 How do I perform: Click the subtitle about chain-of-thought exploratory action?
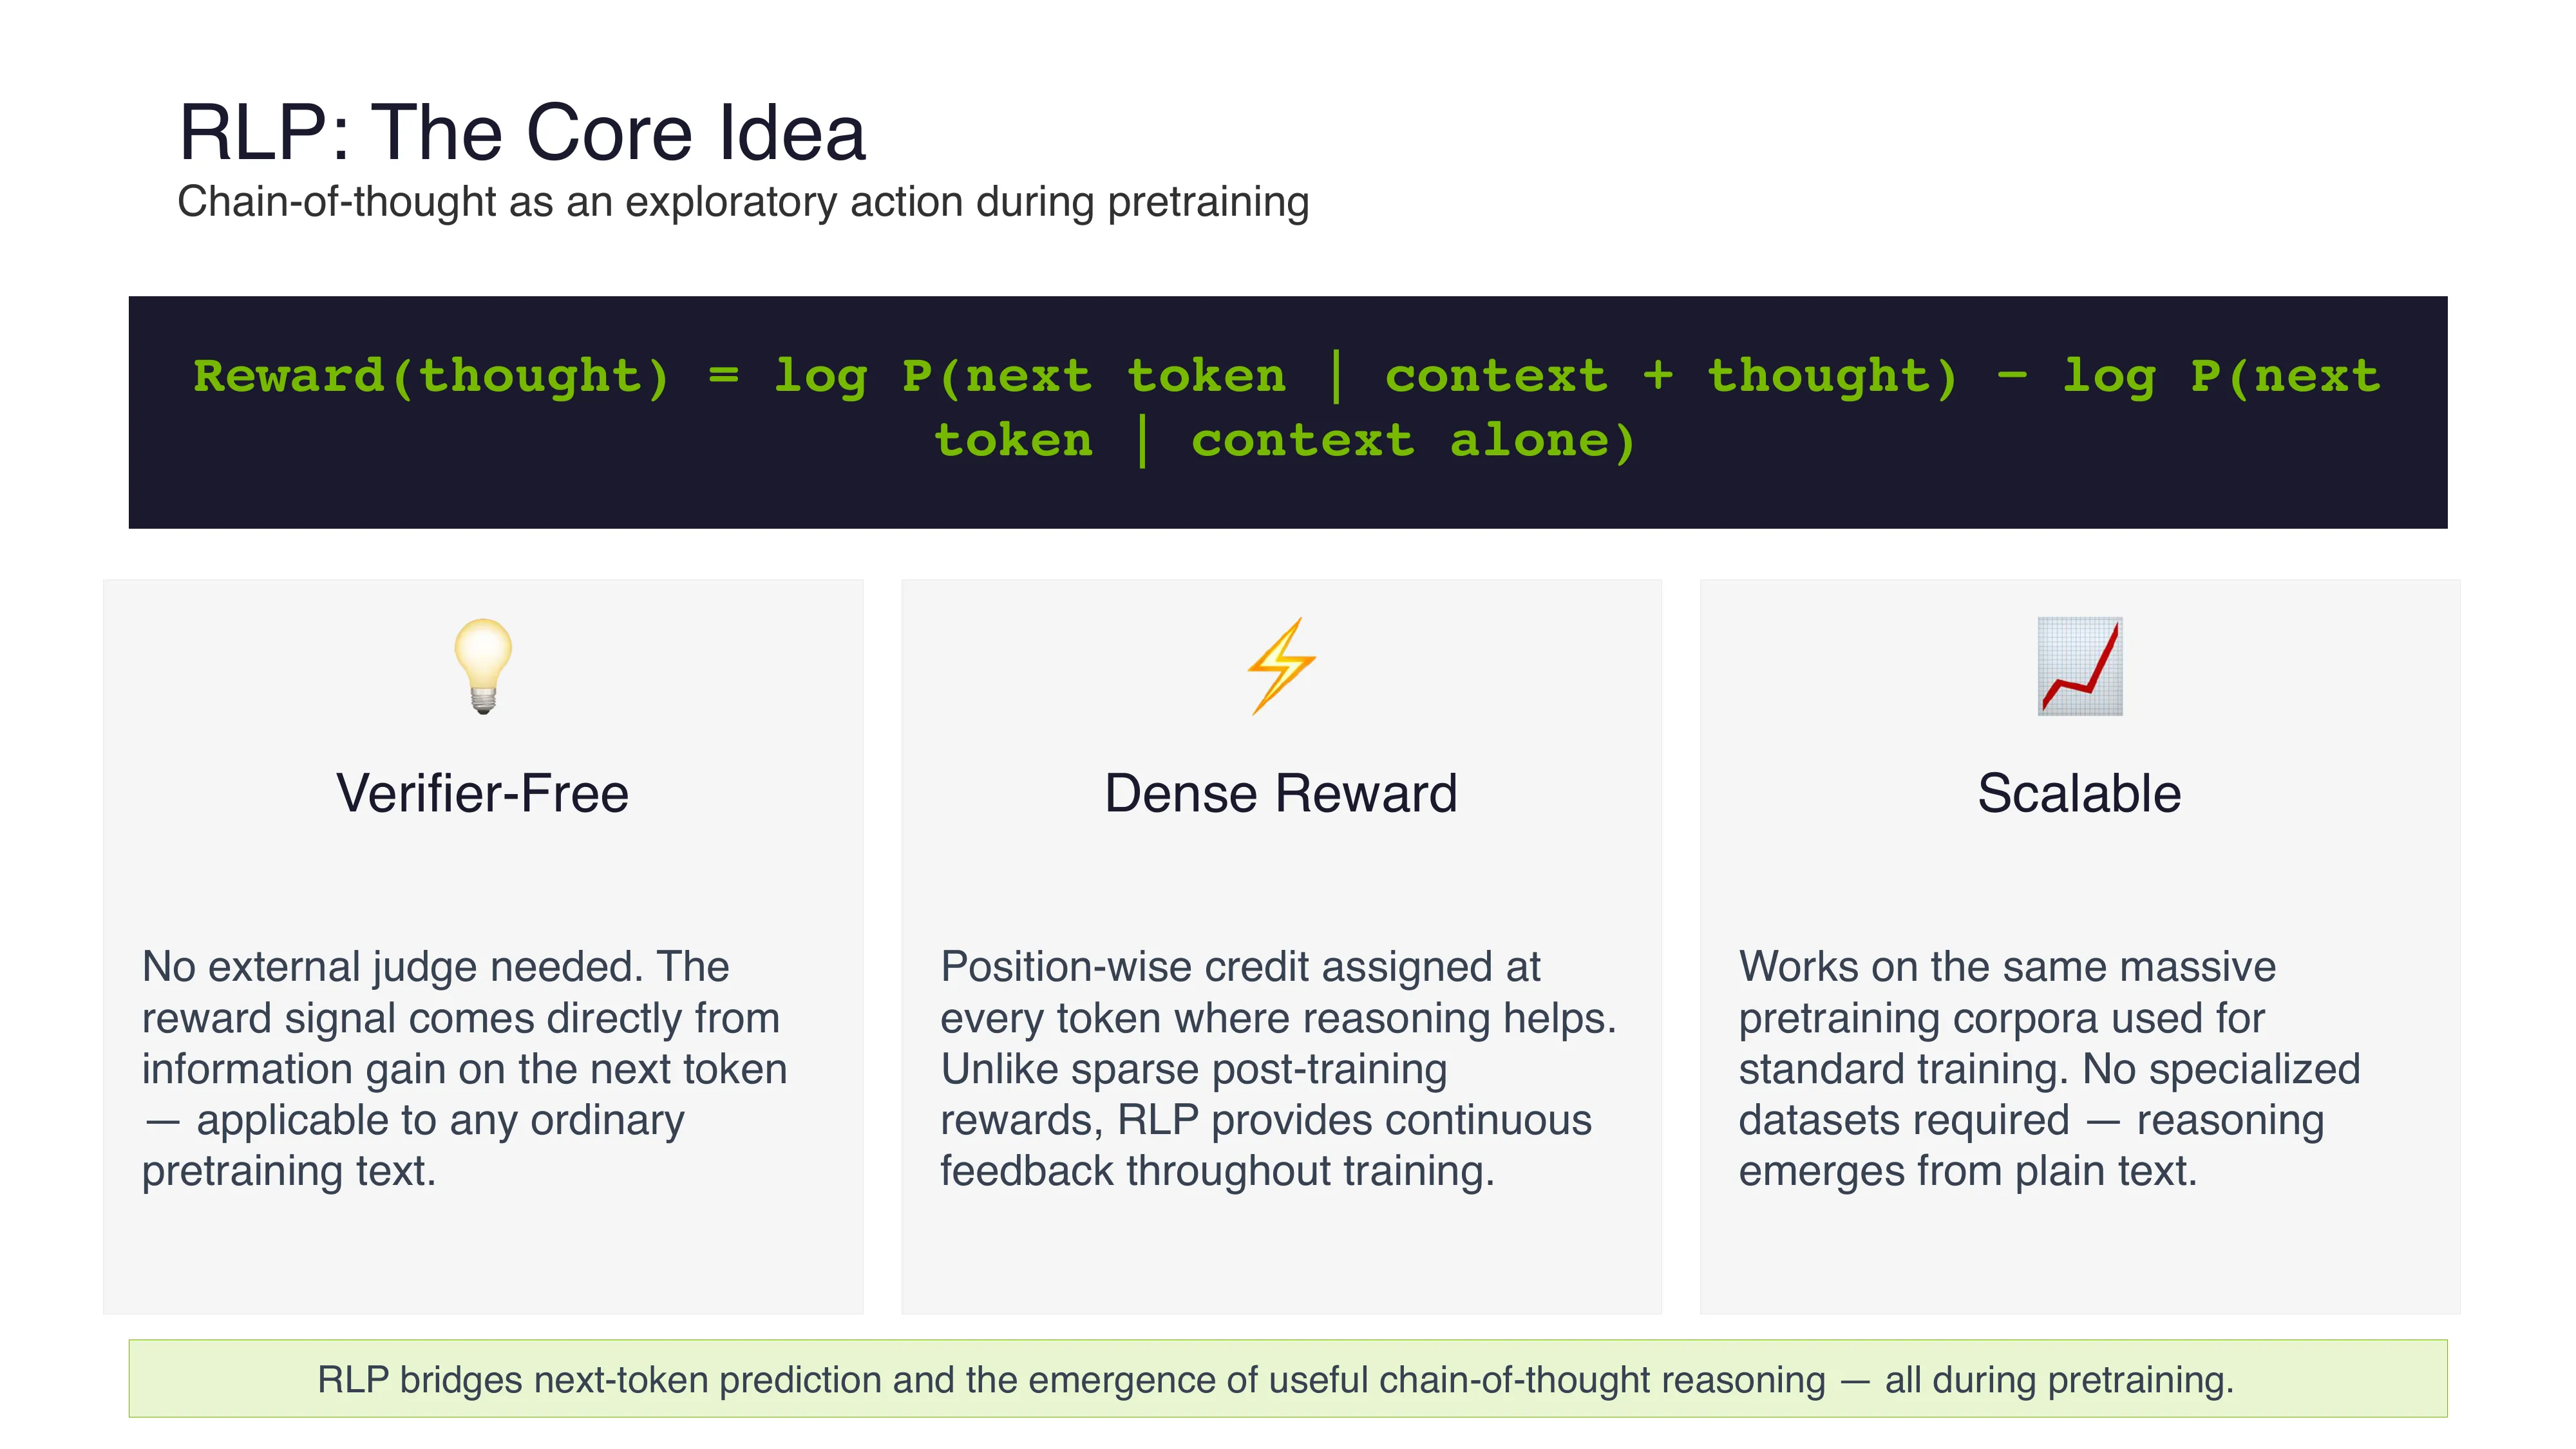pos(742,202)
